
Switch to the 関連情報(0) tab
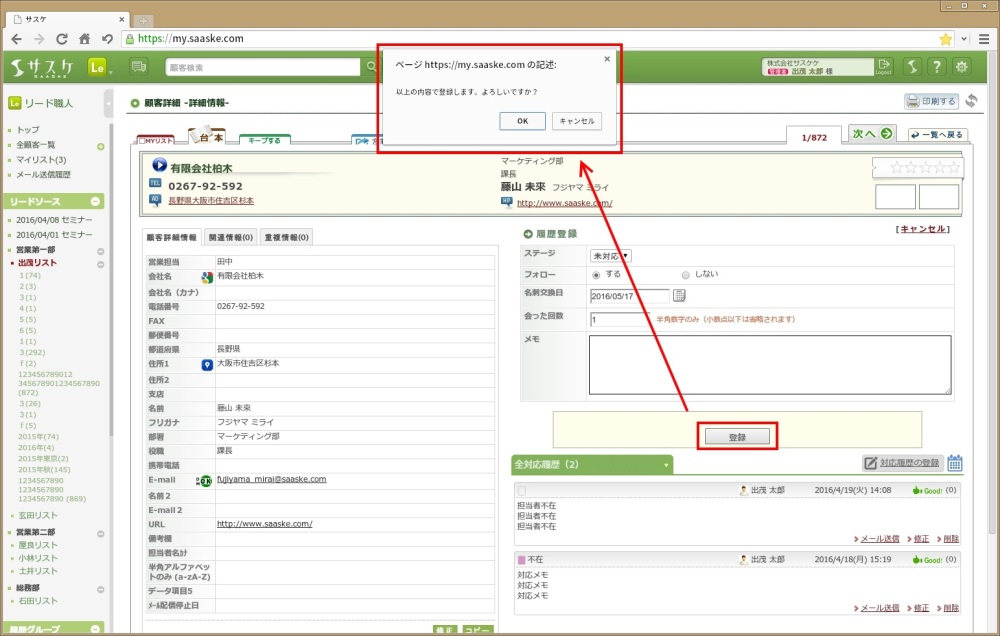pos(230,237)
